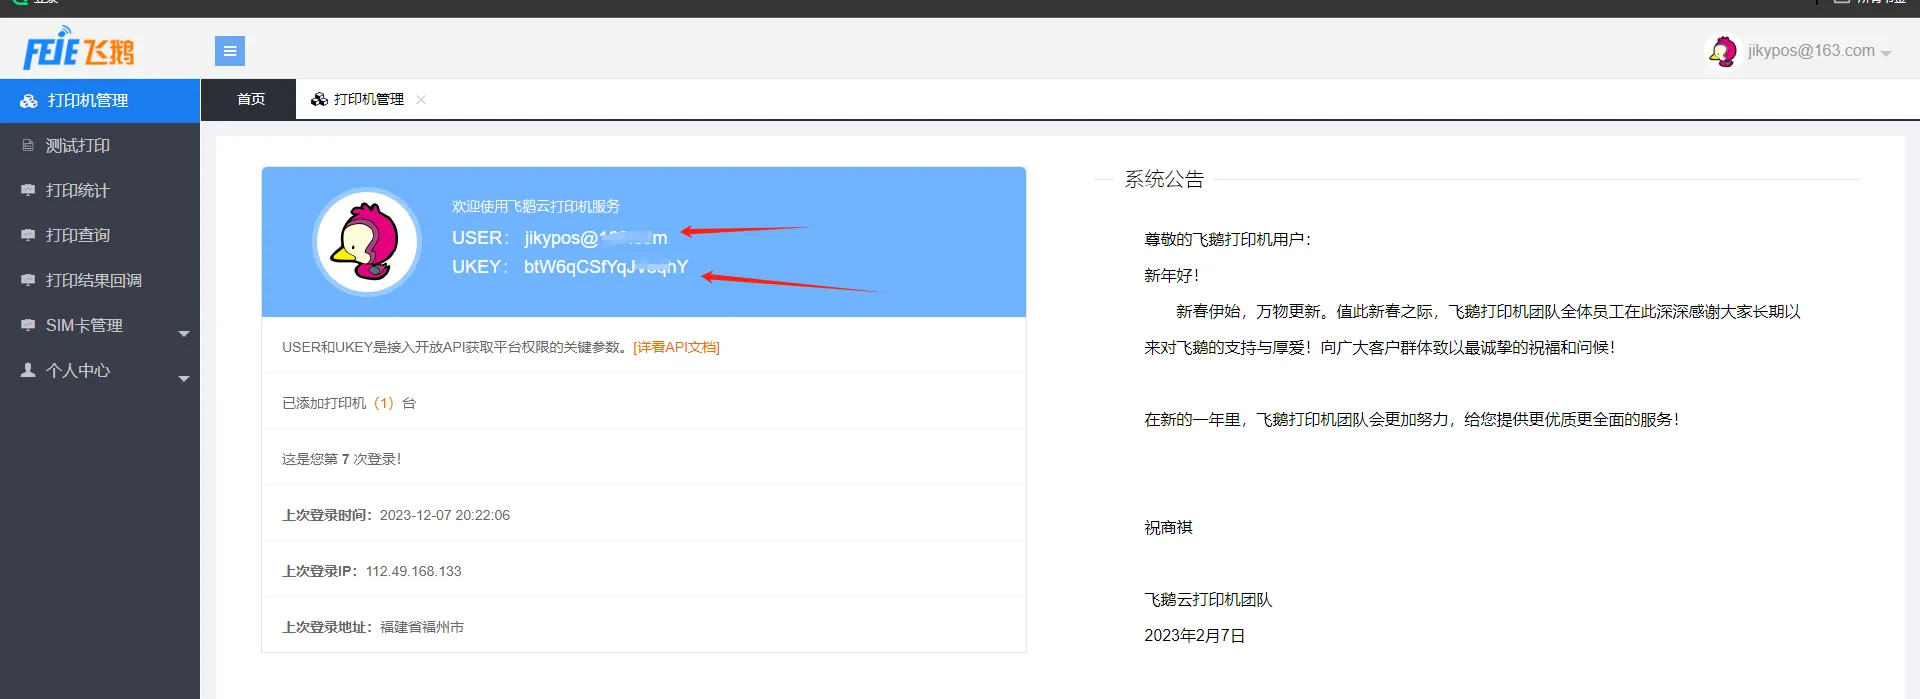Image resolution: width=1920 pixels, height=699 pixels.
Task: Open the 详看API文档 link
Action: coord(676,347)
